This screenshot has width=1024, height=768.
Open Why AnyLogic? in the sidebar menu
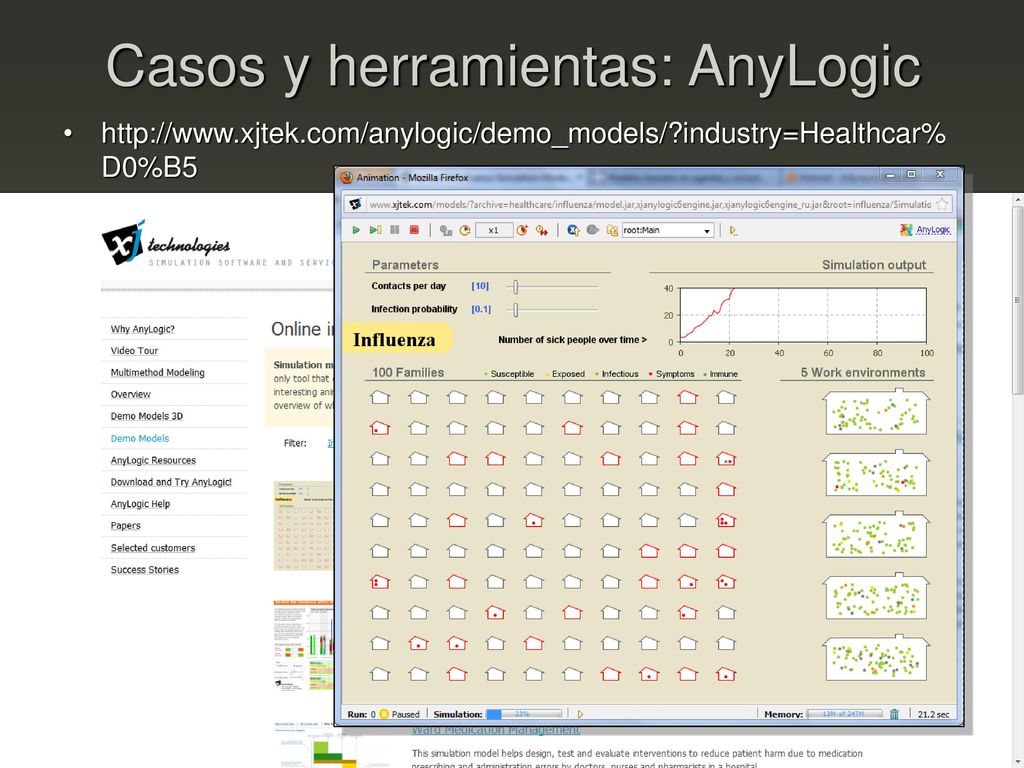click(142, 329)
